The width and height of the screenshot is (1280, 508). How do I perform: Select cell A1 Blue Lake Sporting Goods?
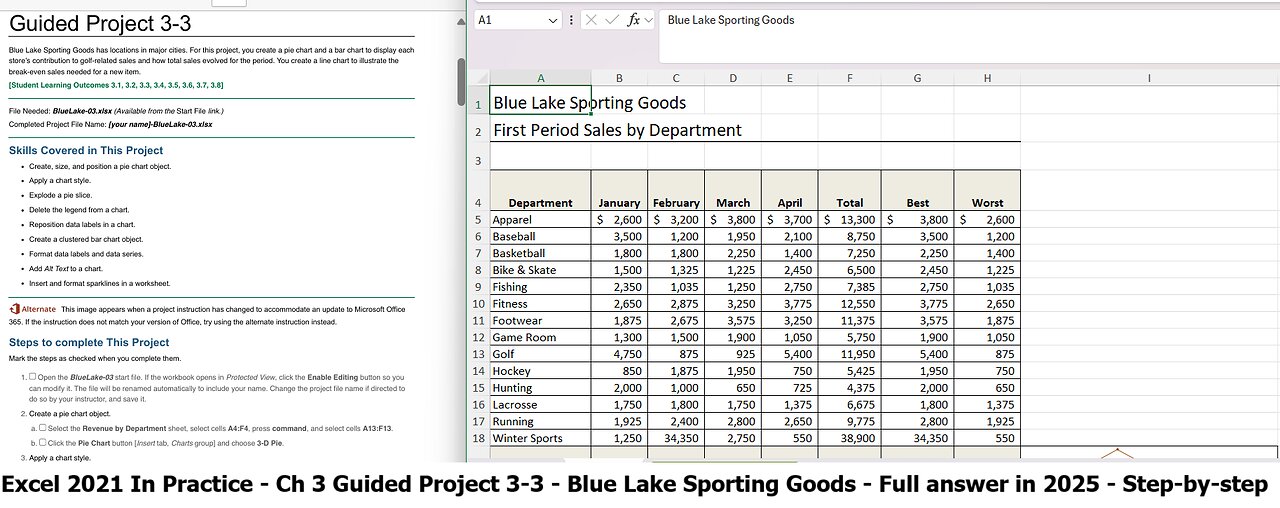[541, 102]
